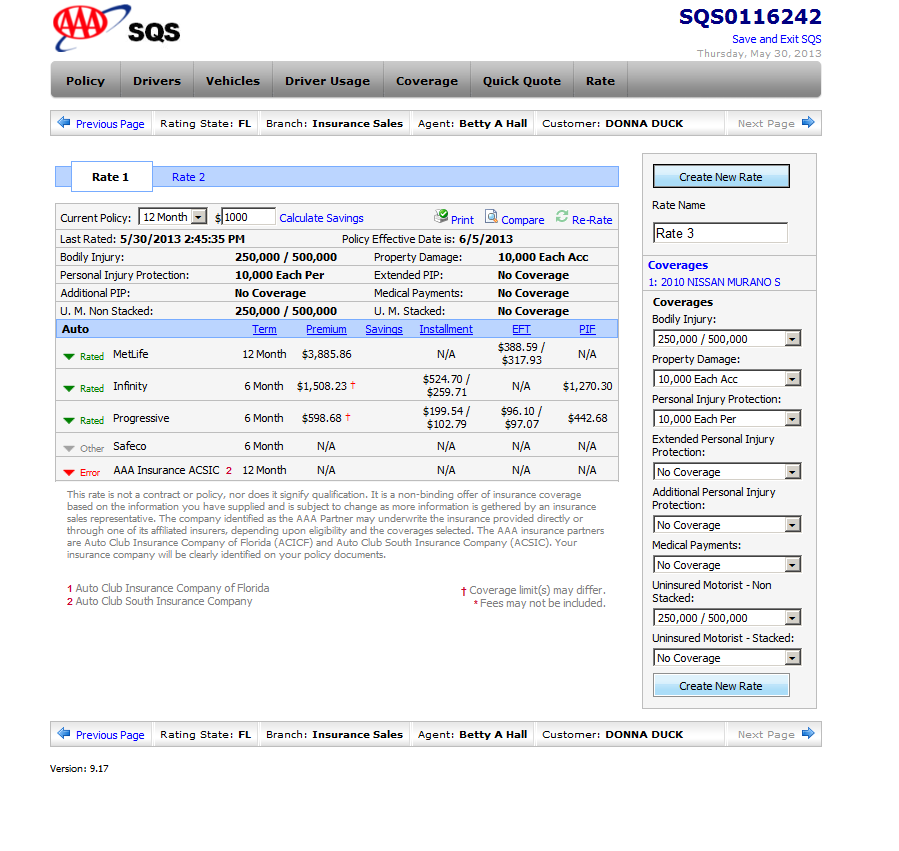Click the Coverages heading link in sidebar
Screen dimensions: 899x851
point(678,265)
